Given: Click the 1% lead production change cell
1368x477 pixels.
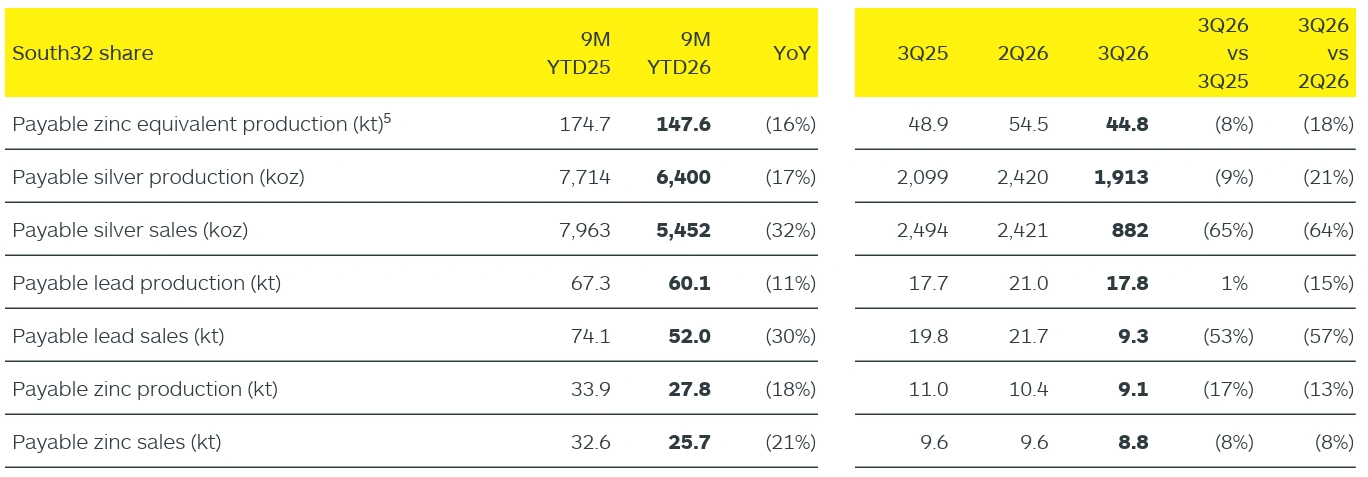Looking at the screenshot, I should pyautogui.click(x=1234, y=283).
